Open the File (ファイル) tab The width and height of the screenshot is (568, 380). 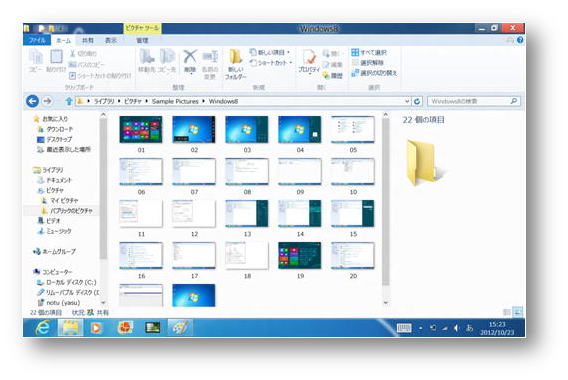pyautogui.click(x=37, y=40)
